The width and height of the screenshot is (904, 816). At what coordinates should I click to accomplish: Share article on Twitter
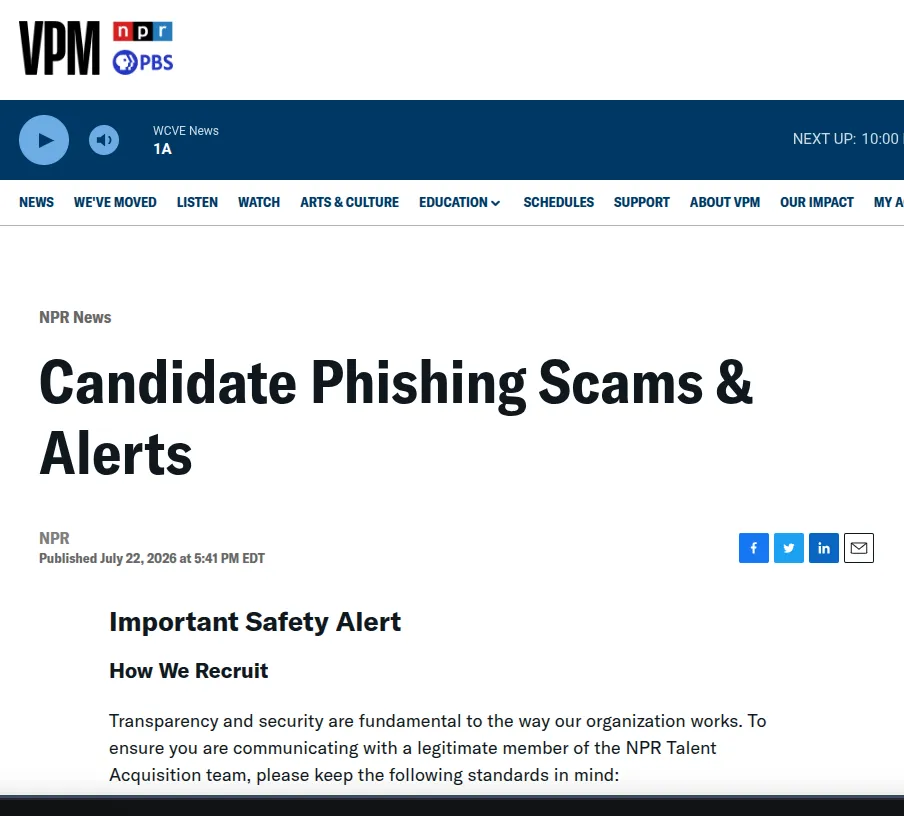[x=789, y=548]
